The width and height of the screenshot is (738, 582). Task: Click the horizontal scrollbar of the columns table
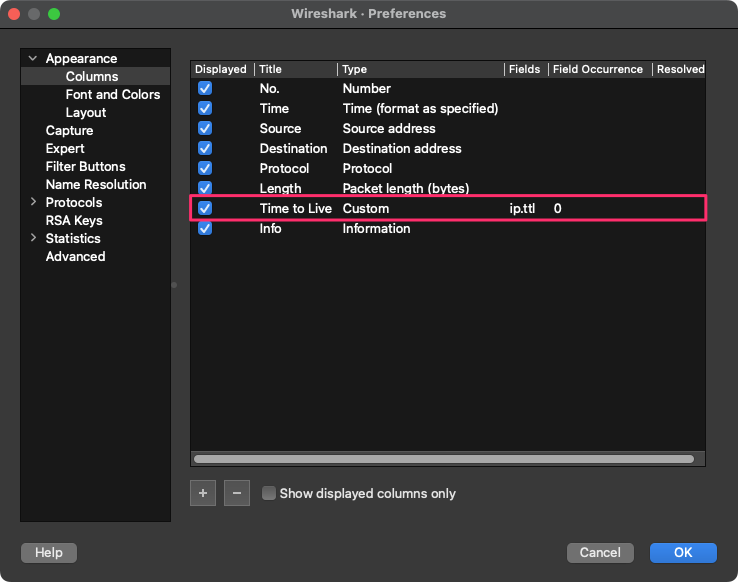pyautogui.click(x=444, y=459)
